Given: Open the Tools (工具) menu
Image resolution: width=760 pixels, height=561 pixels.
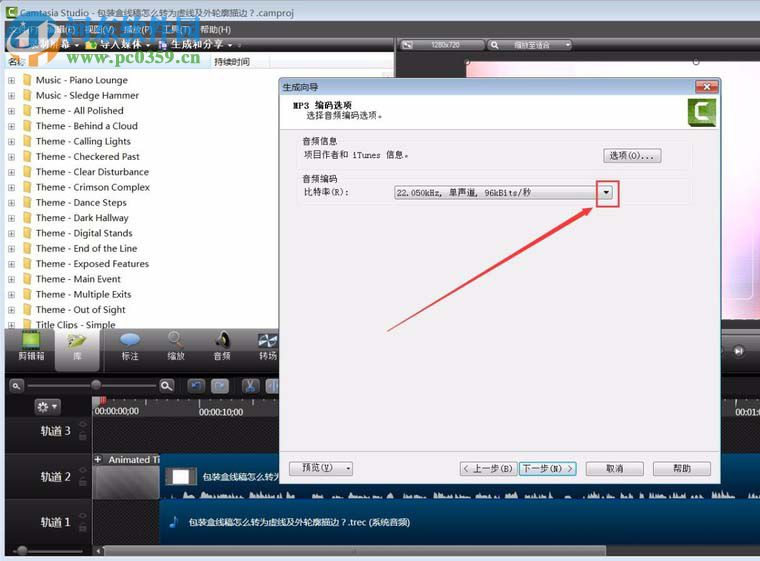Looking at the screenshot, I should click(x=176, y=30).
